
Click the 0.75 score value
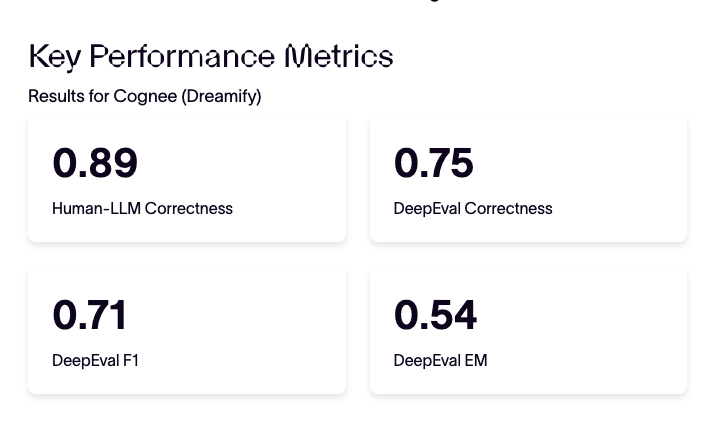[433, 163]
